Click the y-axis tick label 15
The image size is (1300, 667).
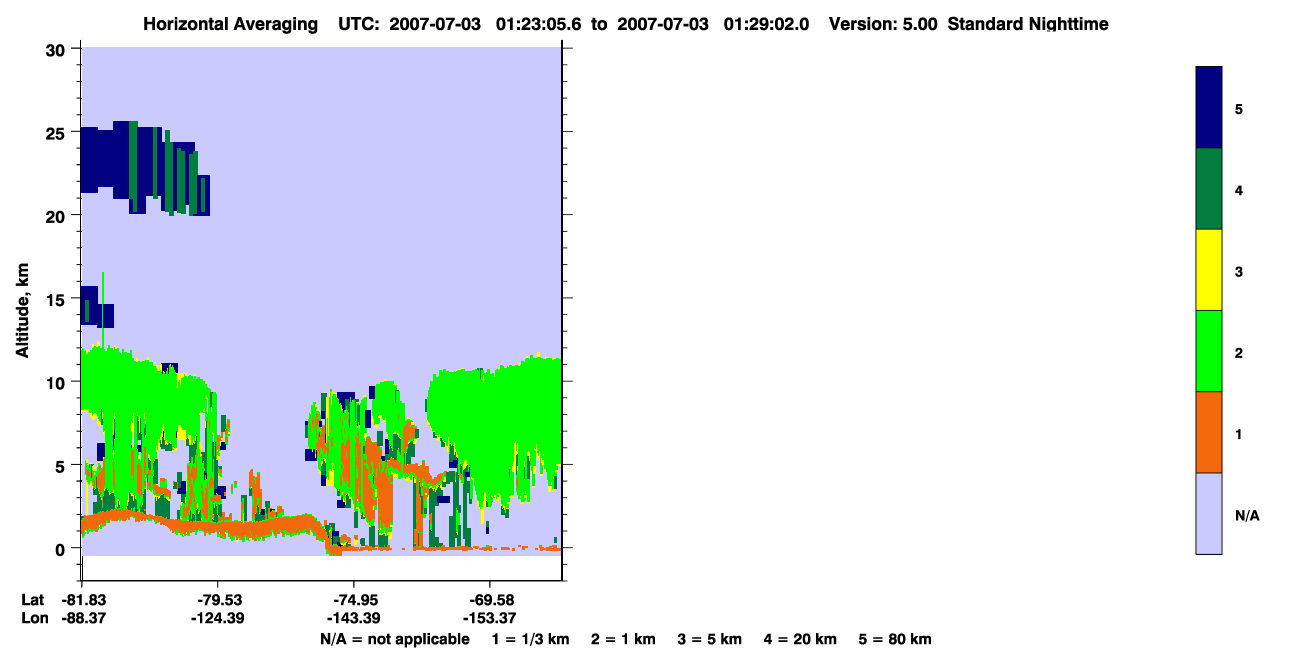point(57,298)
